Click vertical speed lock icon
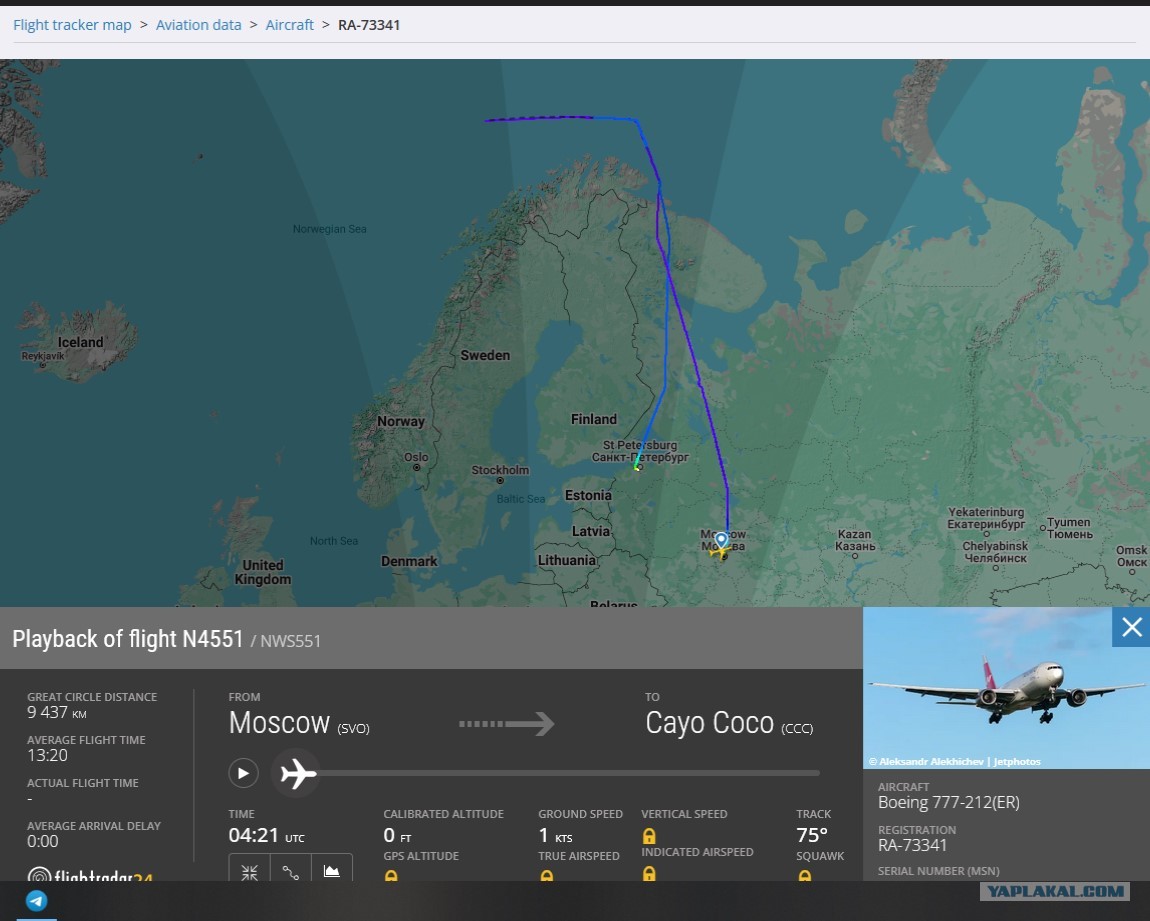 [x=649, y=836]
